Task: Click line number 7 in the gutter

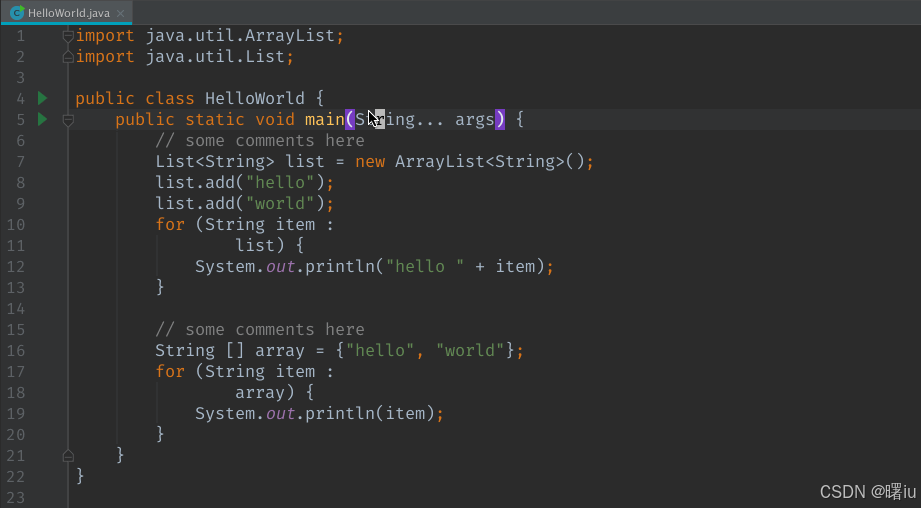Action: (x=20, y=161)
